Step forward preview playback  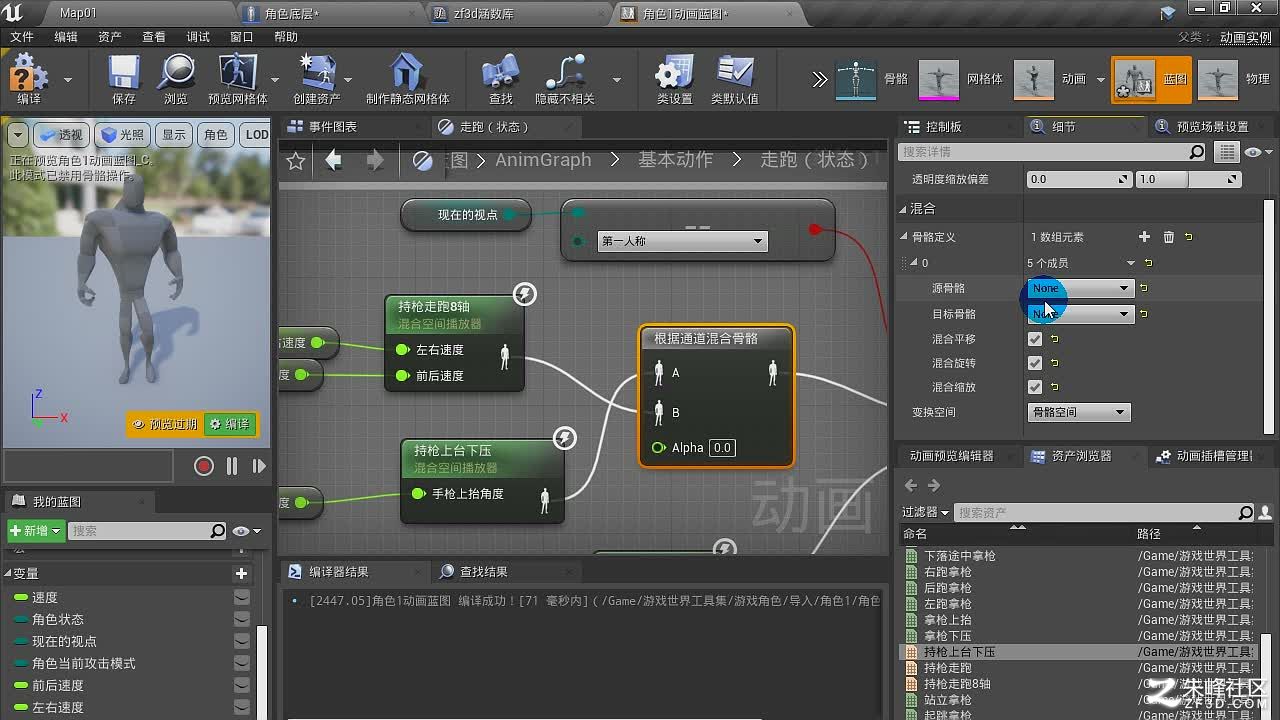[259, 466]
